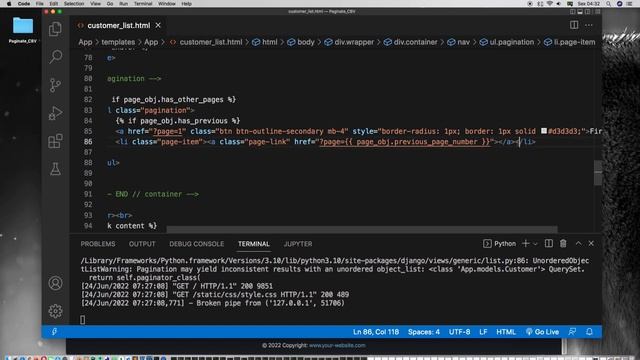Click line number 91 in gutter

[88, 194]
